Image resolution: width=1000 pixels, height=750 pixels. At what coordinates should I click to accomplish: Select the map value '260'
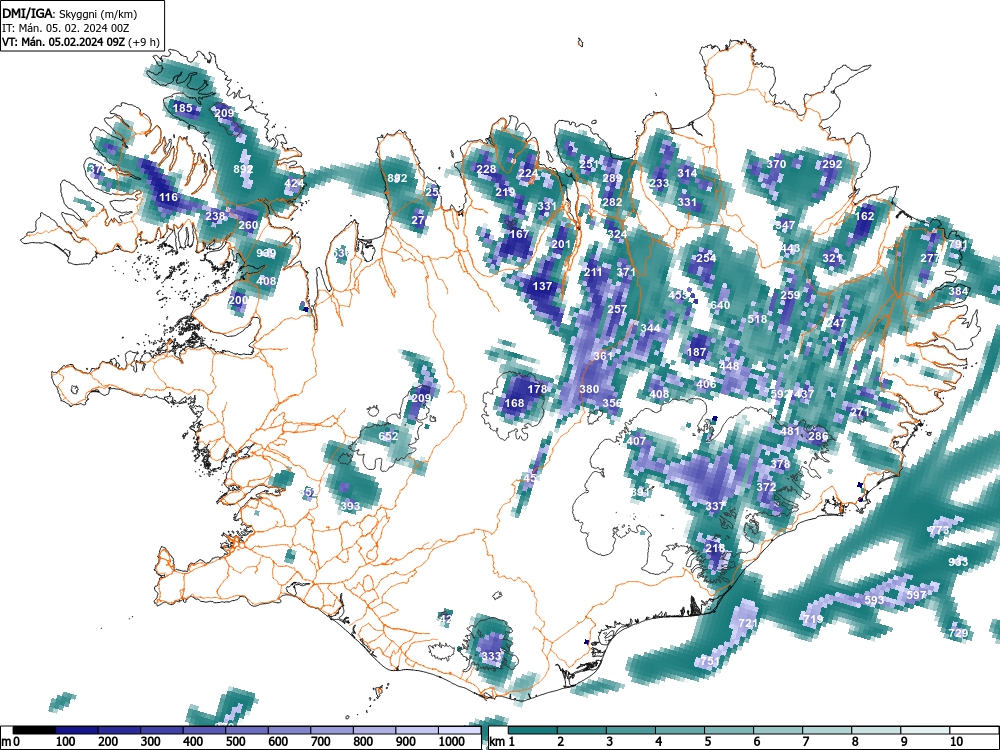pos(248,224)
